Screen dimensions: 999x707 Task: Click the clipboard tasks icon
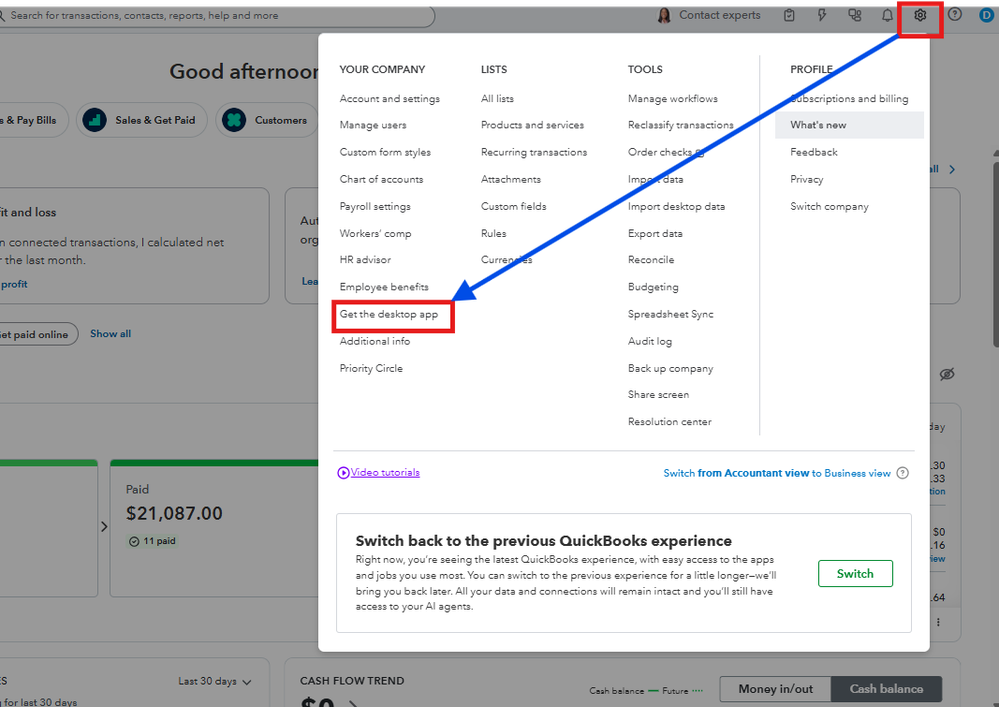790,16
